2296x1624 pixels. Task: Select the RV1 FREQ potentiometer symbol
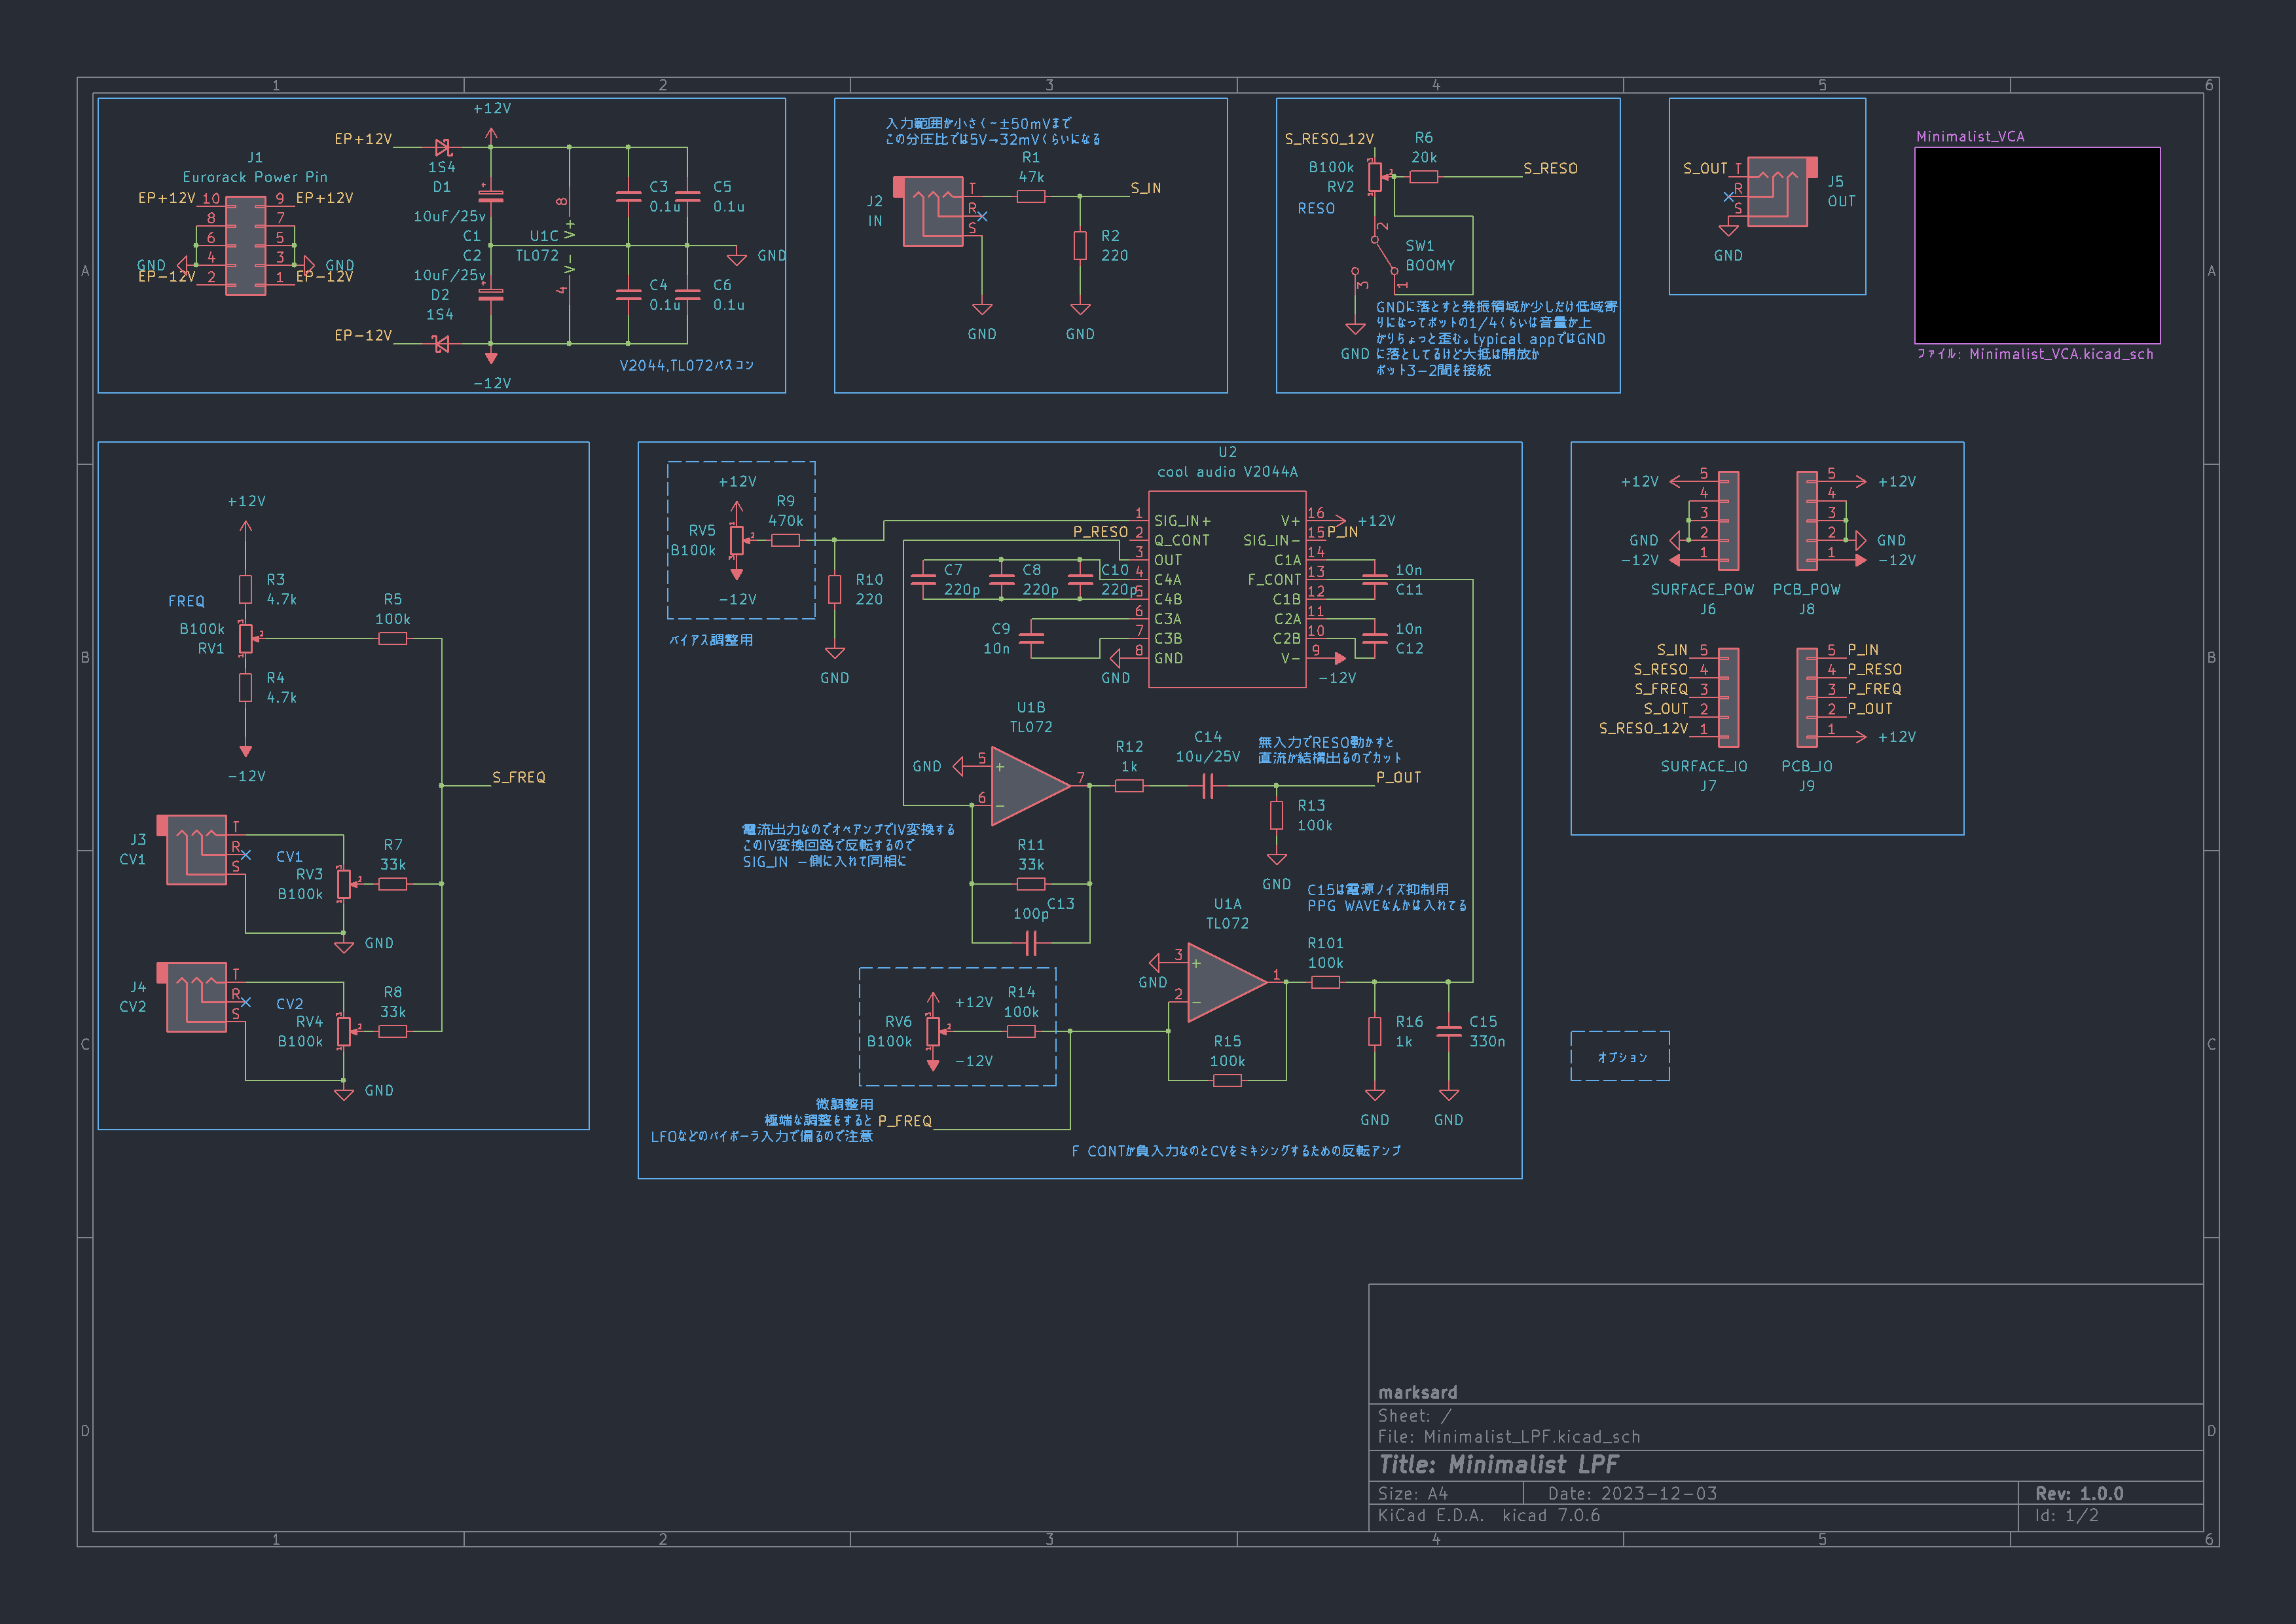click(x=245, y=638)
